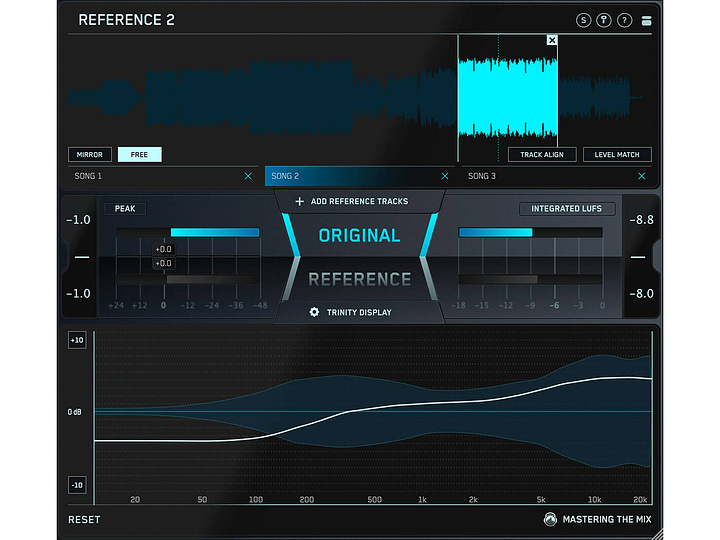Open the hamburger menu icon in header
This screenshot has height=540, width=720.
pyautogui.click(x=647, y=21)
